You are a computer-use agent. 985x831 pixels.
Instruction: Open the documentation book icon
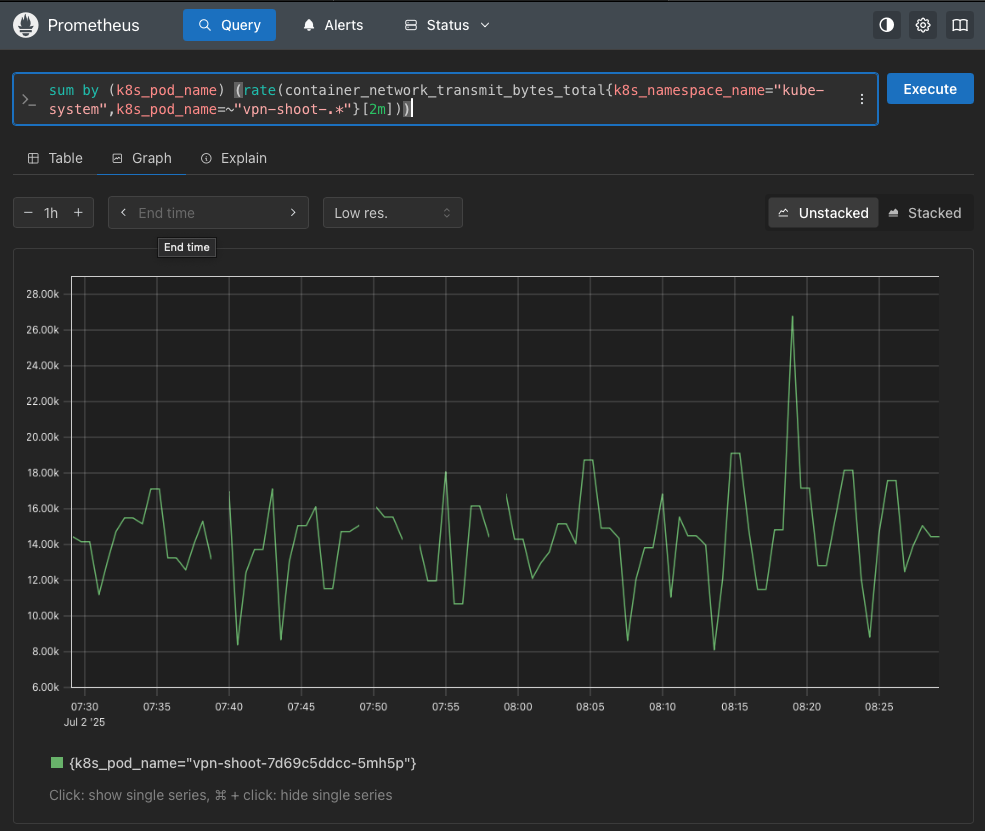pos(960,25)
